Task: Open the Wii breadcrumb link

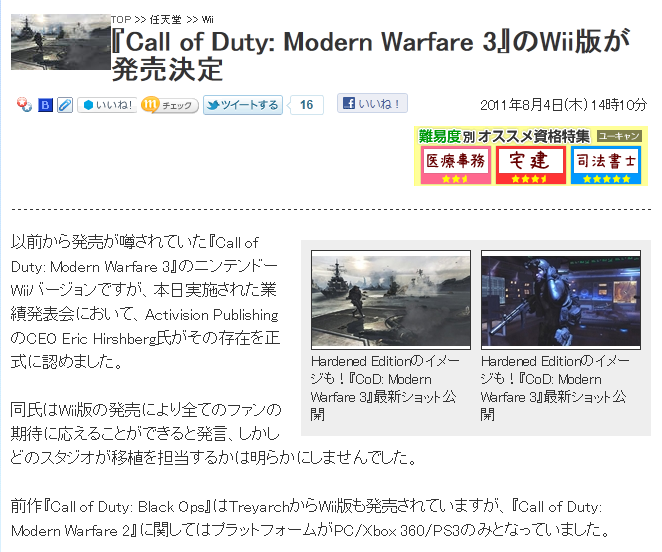Action: [x=207, y=19]
